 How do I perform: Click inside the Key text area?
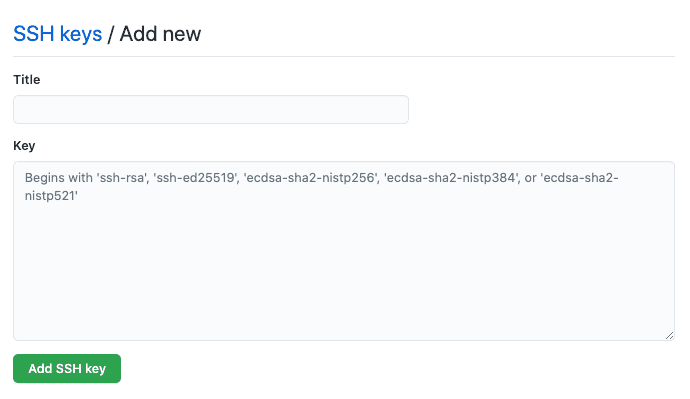tap(344, 251)
